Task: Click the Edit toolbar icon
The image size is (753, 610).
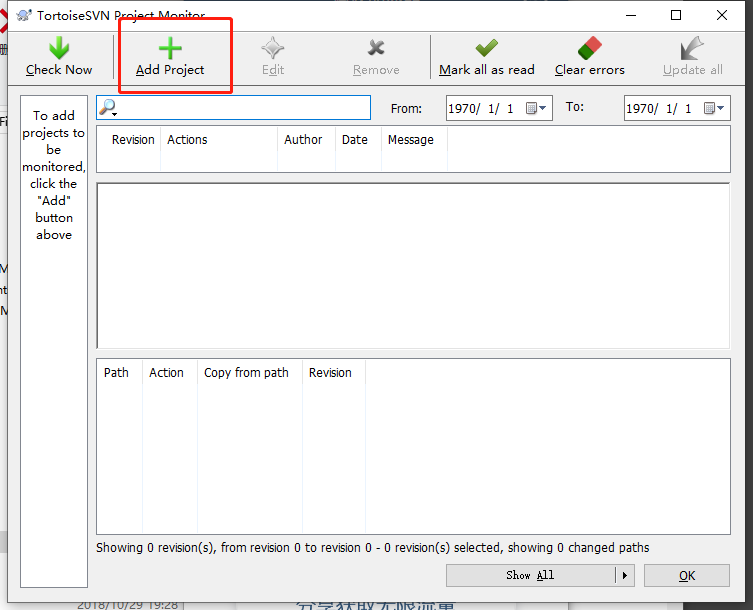Action: click(273, 48)
